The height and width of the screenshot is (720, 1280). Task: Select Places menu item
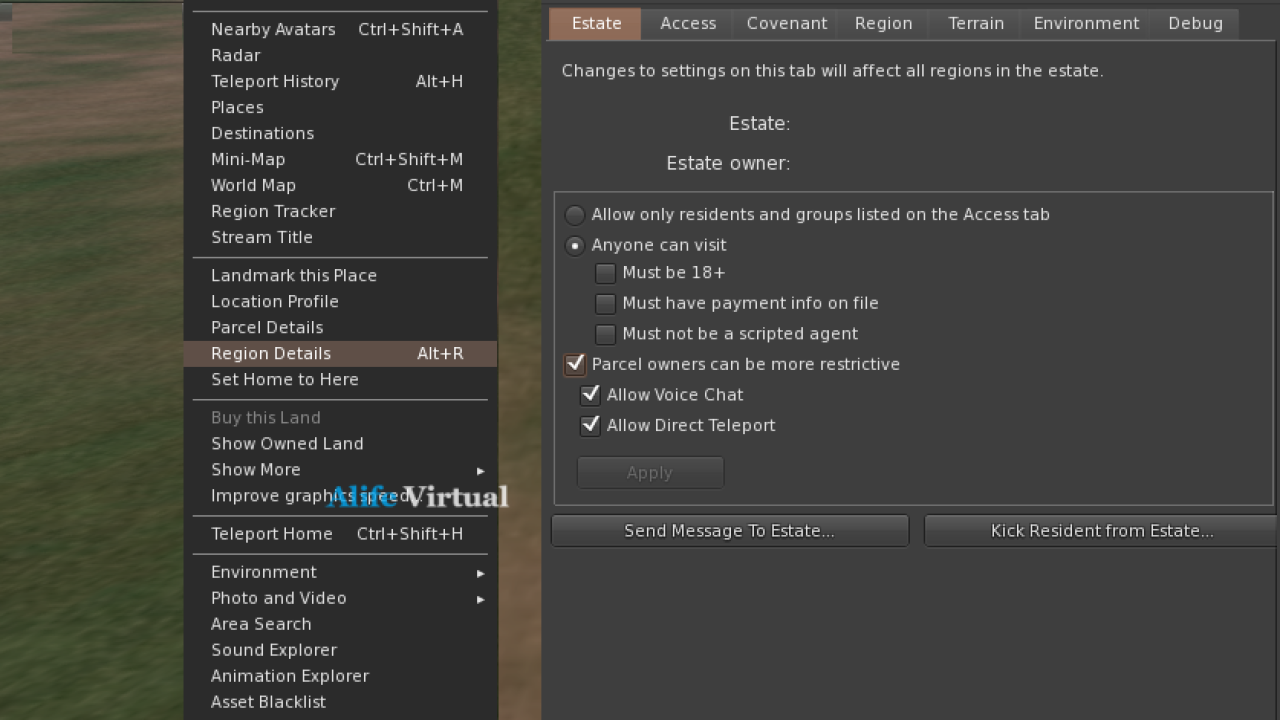click(x=340, y=108)
